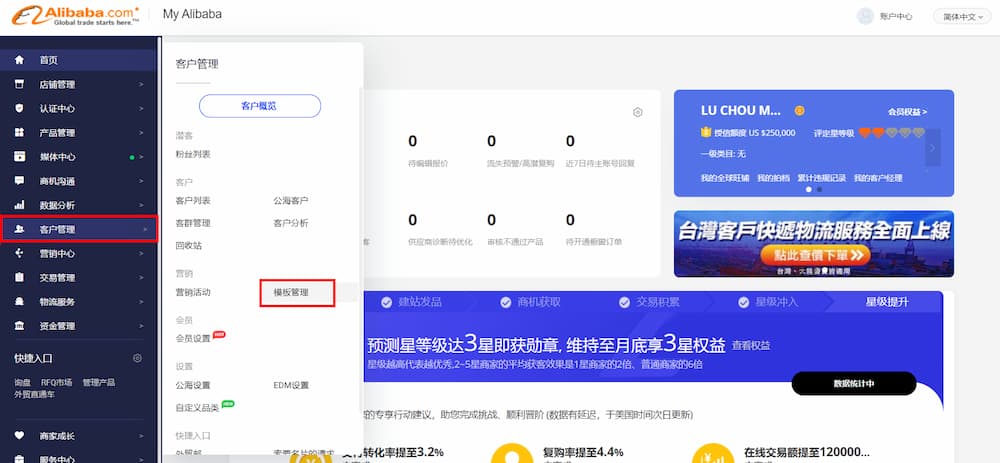This screenshot has height=463, width=1000.
Task: Open 公海客户 from the flyout menu
Action: pos(291,201)
